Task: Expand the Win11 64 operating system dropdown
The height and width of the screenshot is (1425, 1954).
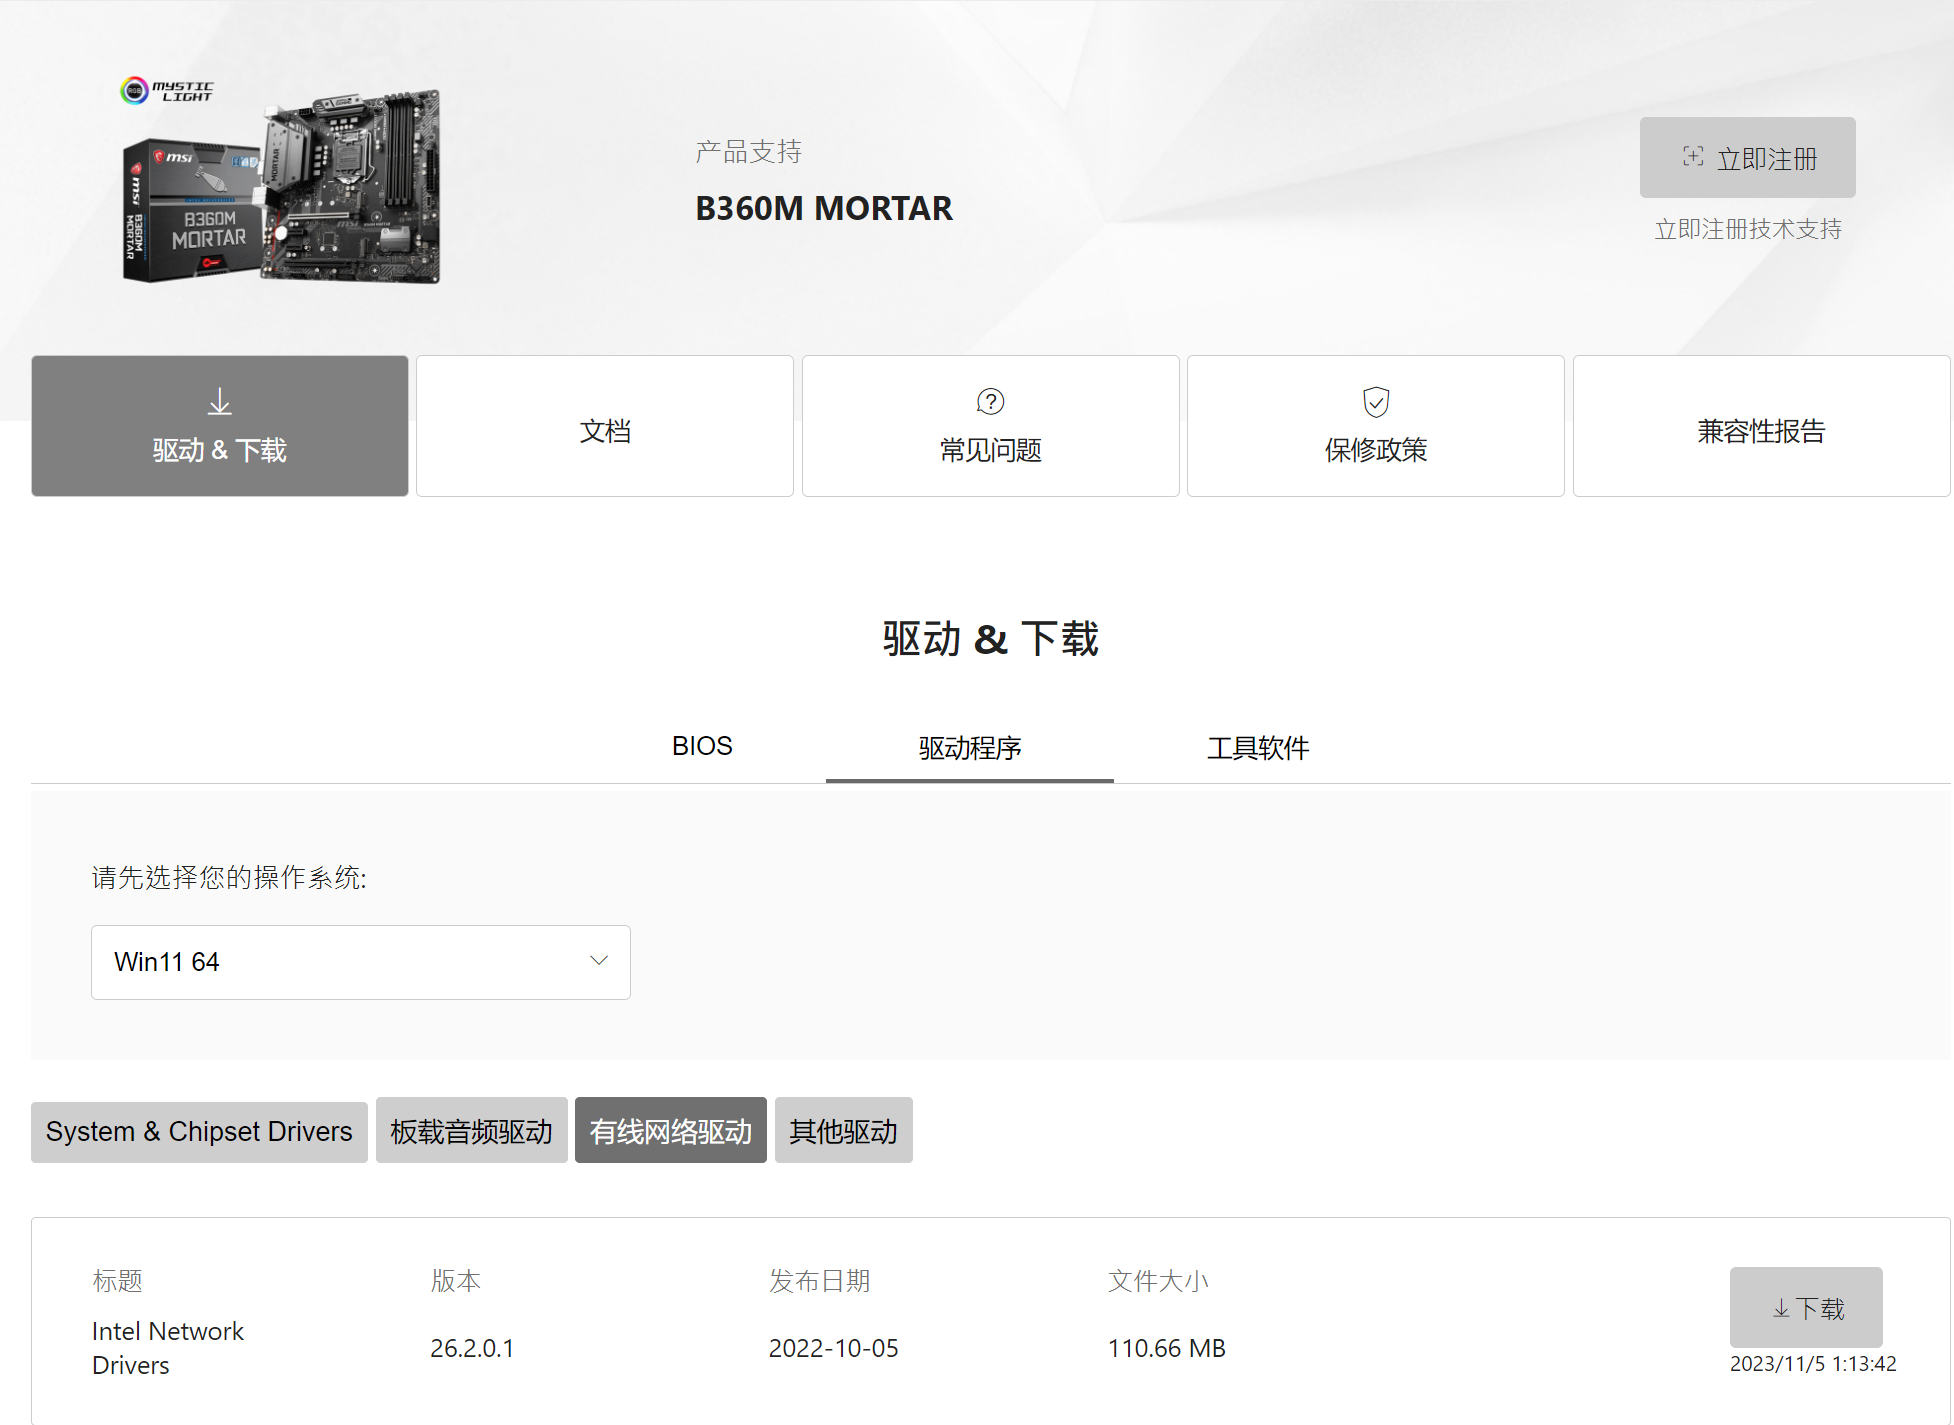Action: pos(361,962)
